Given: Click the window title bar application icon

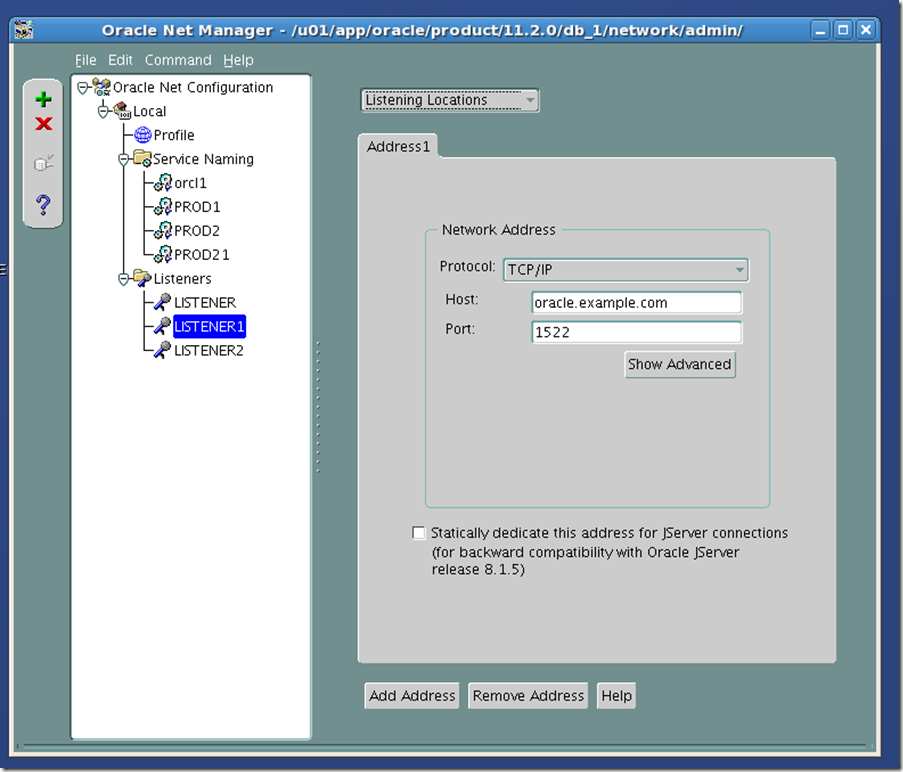Looking at the screenshot, I should (x=24, y=29).
